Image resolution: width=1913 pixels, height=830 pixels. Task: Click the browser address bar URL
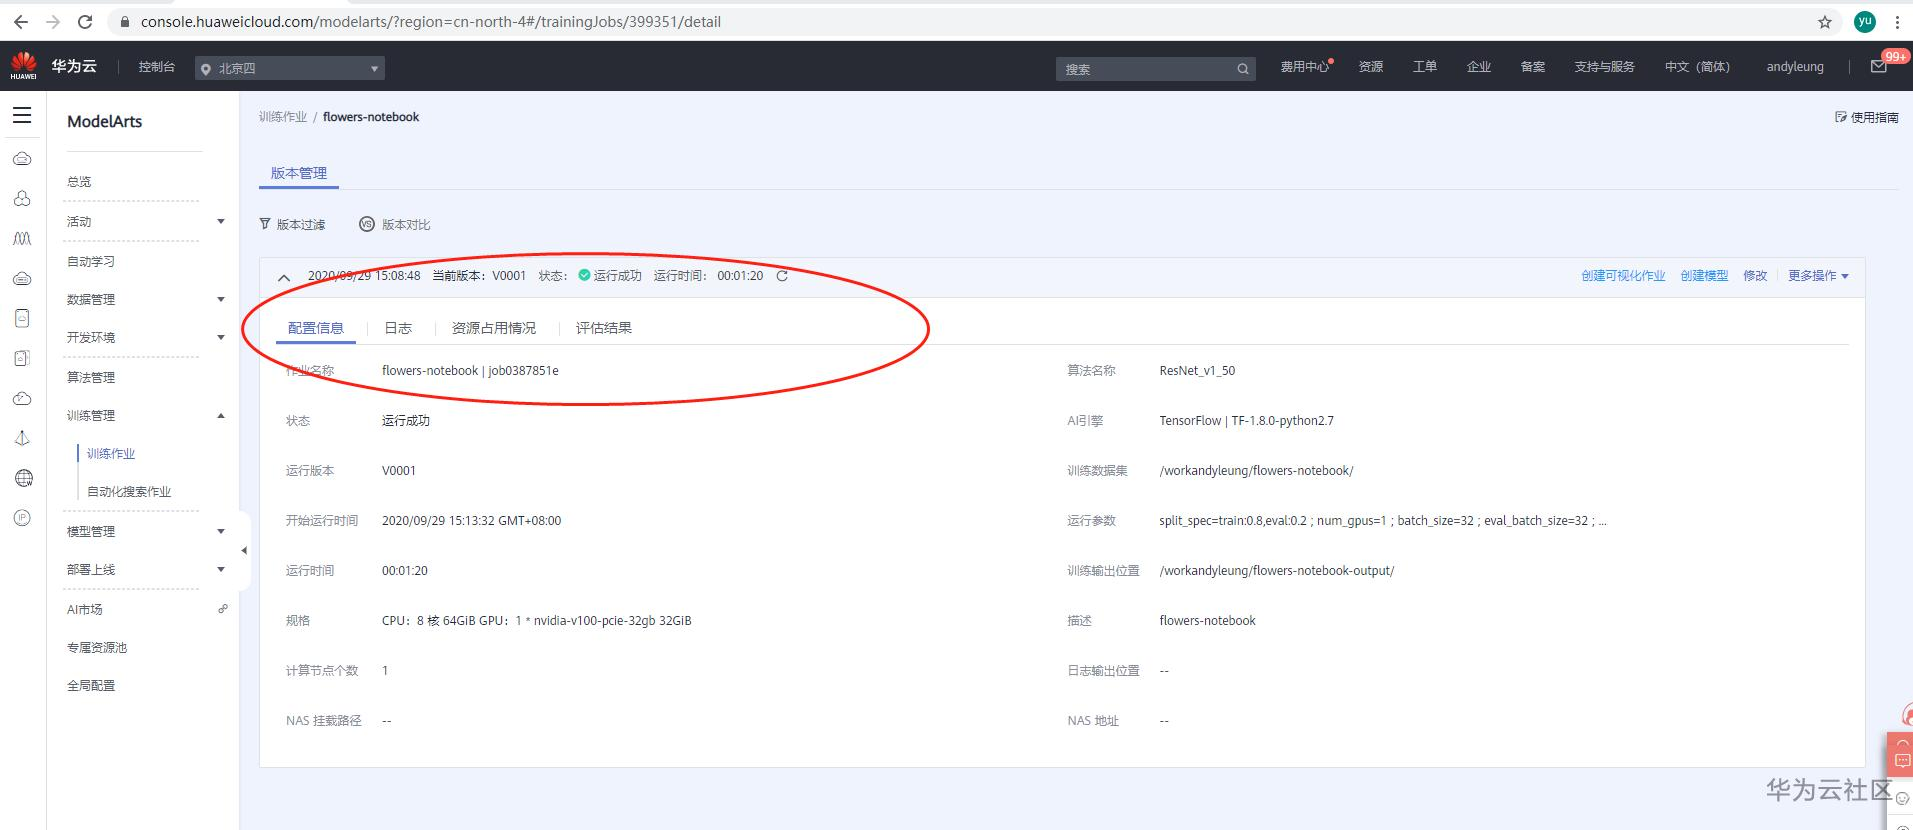point(431,21)
